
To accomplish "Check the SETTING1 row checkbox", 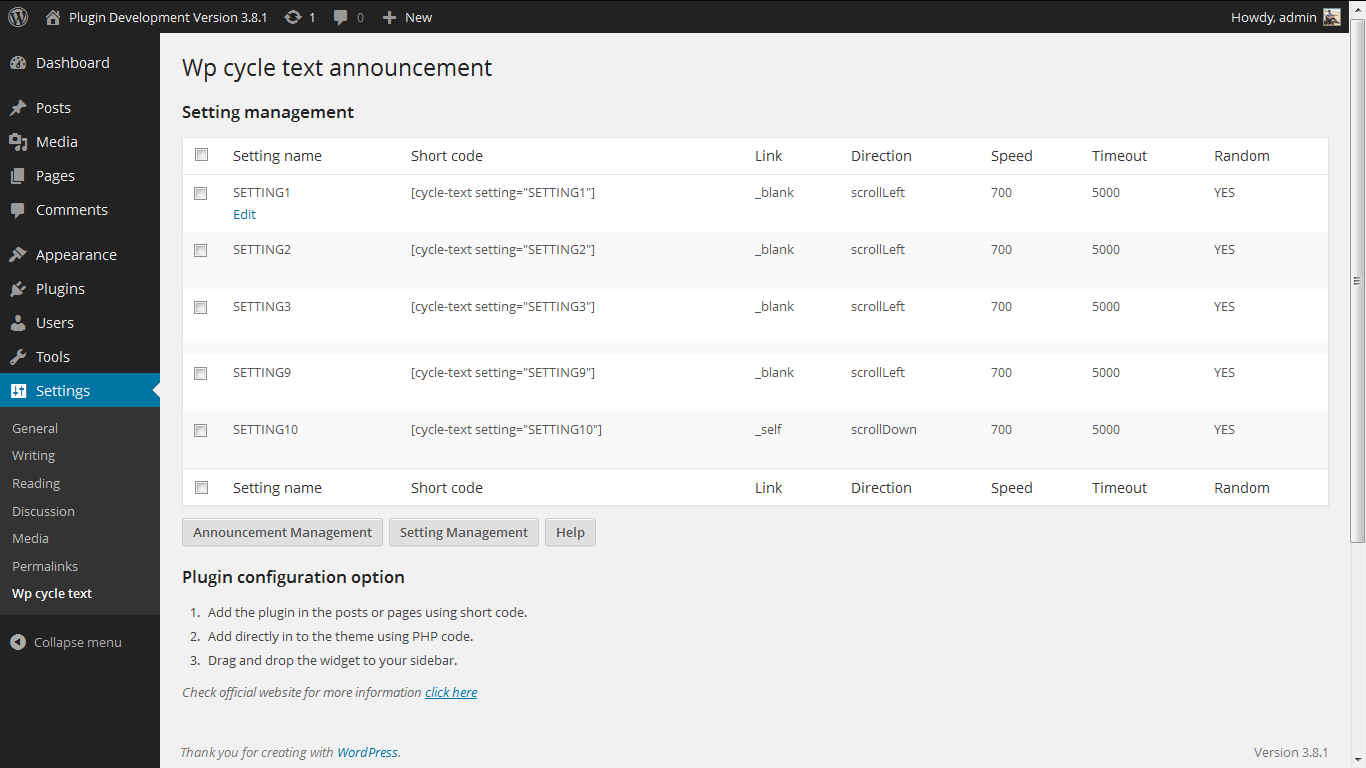I will [x=201, y=193].
